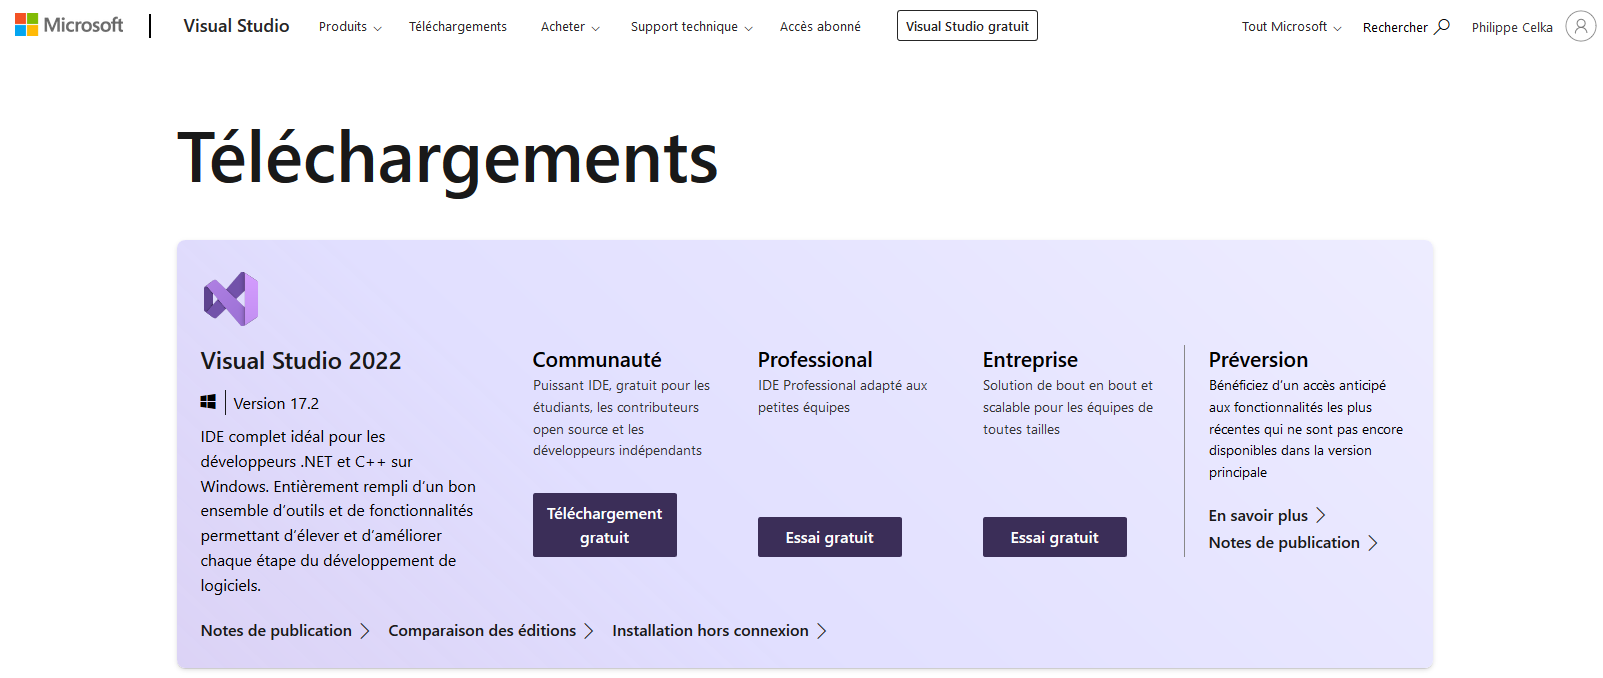The image size is (1603, 678).
Task: Click the Rechercher magnifier icon
Action: (x=1442, y=26)
